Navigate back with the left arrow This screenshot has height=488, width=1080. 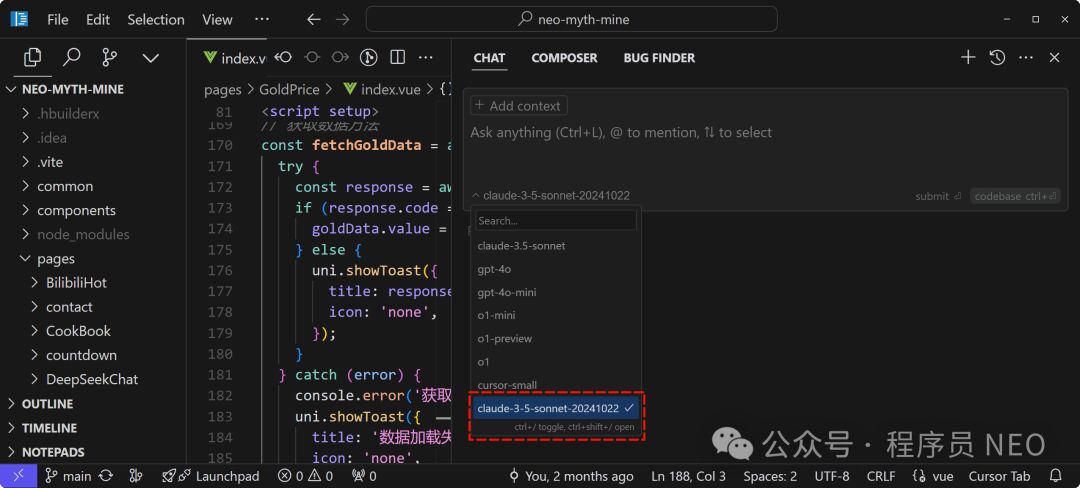pos(314,19)
